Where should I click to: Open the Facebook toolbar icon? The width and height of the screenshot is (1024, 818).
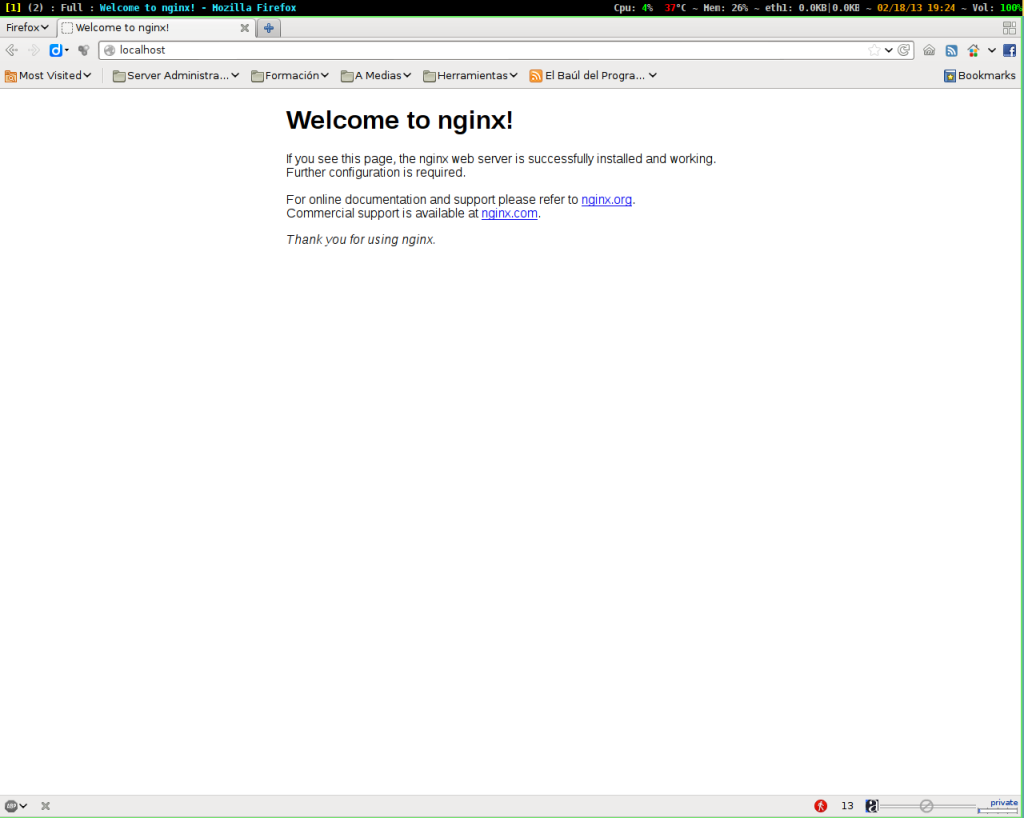point(1010,50)
